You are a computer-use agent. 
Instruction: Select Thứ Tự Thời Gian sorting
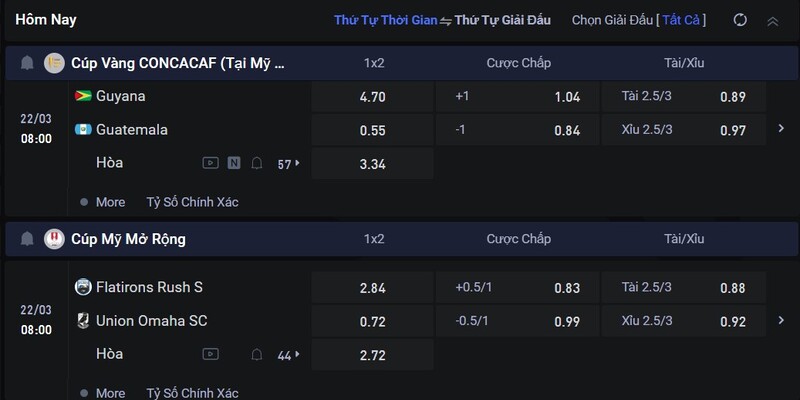[386, 20]
